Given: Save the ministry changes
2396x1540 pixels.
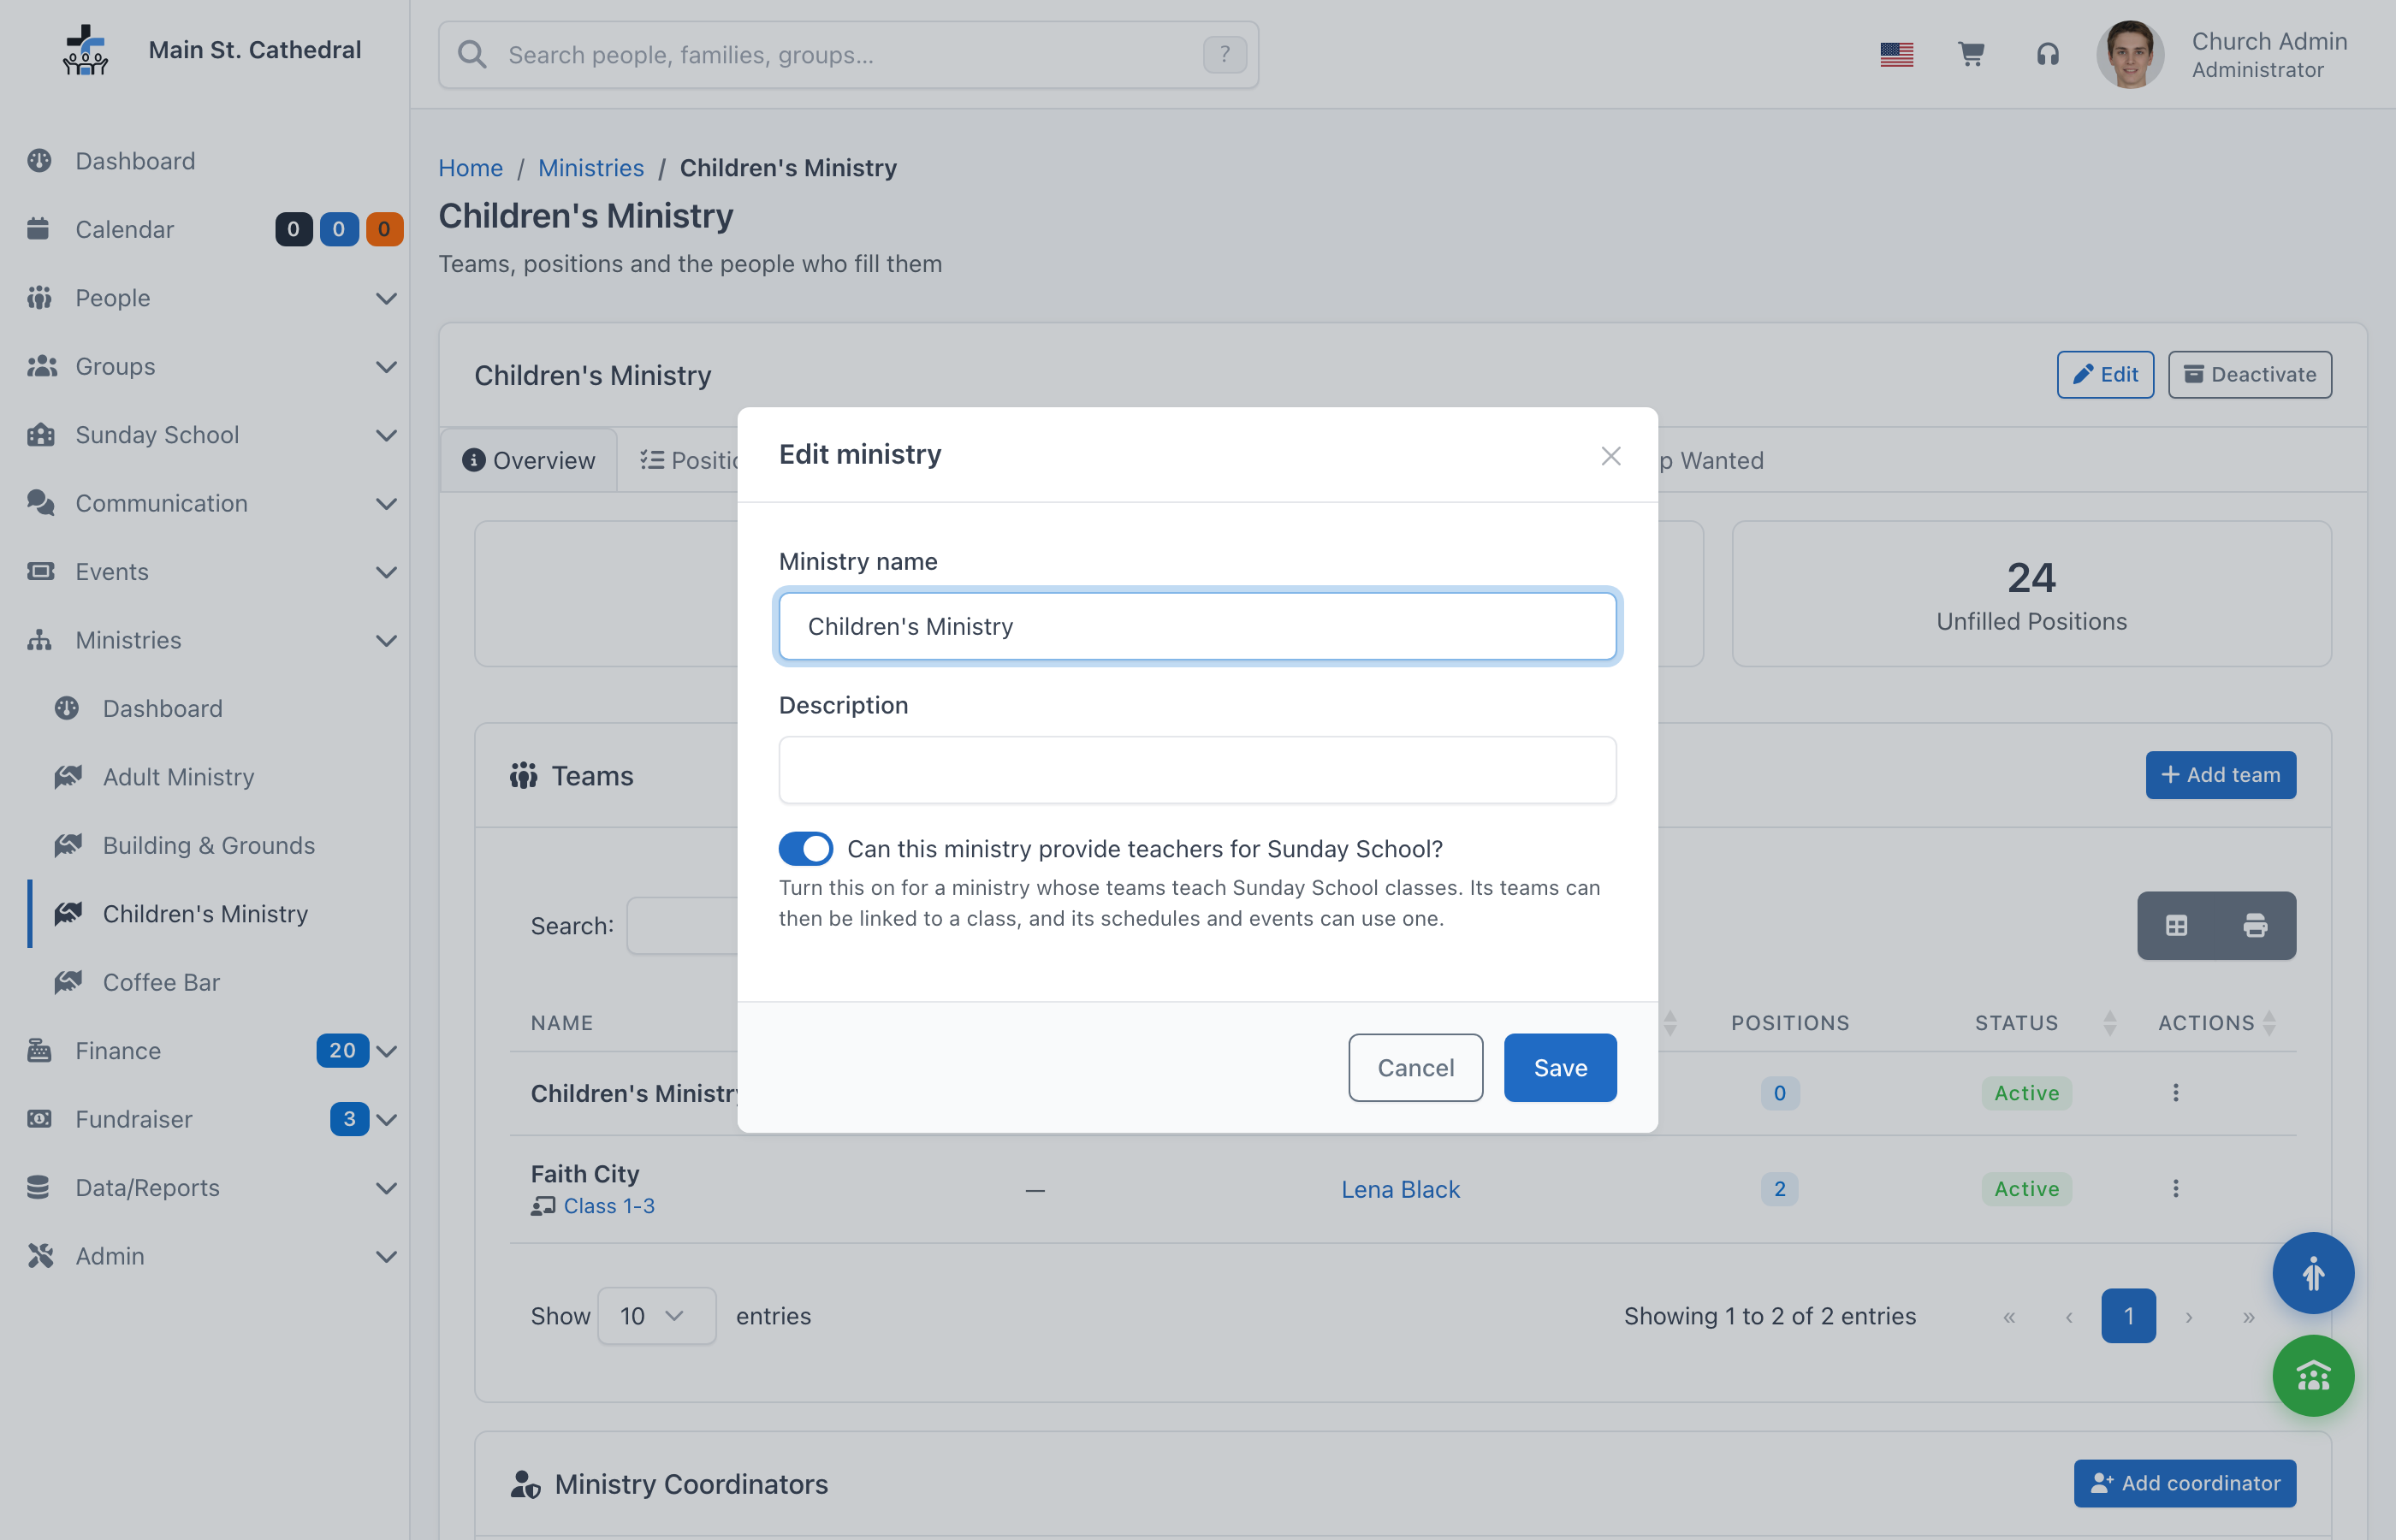Looking at the screenshot, I should tap(1560, 1067).
